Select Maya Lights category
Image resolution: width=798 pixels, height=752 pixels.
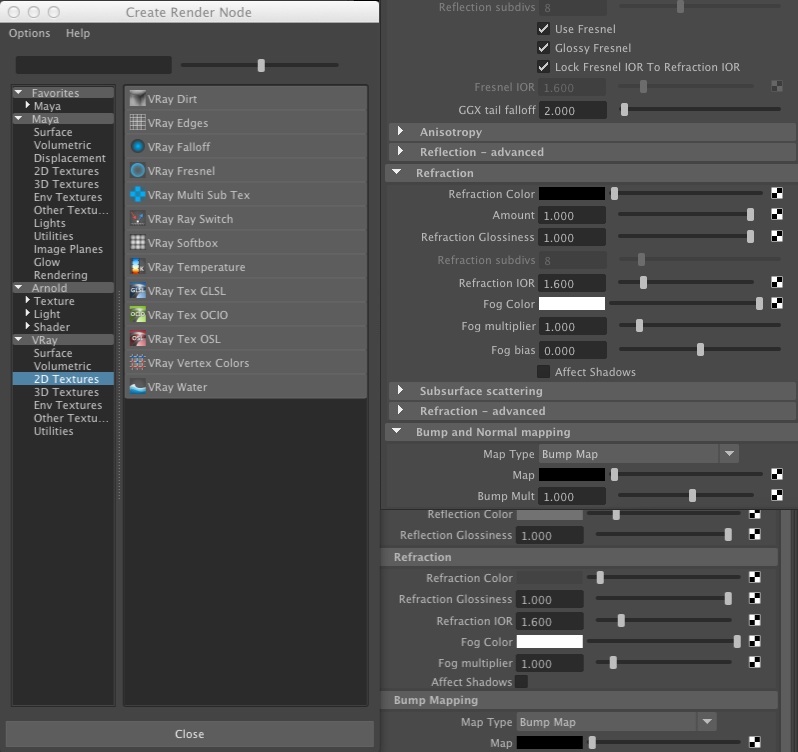50,223
